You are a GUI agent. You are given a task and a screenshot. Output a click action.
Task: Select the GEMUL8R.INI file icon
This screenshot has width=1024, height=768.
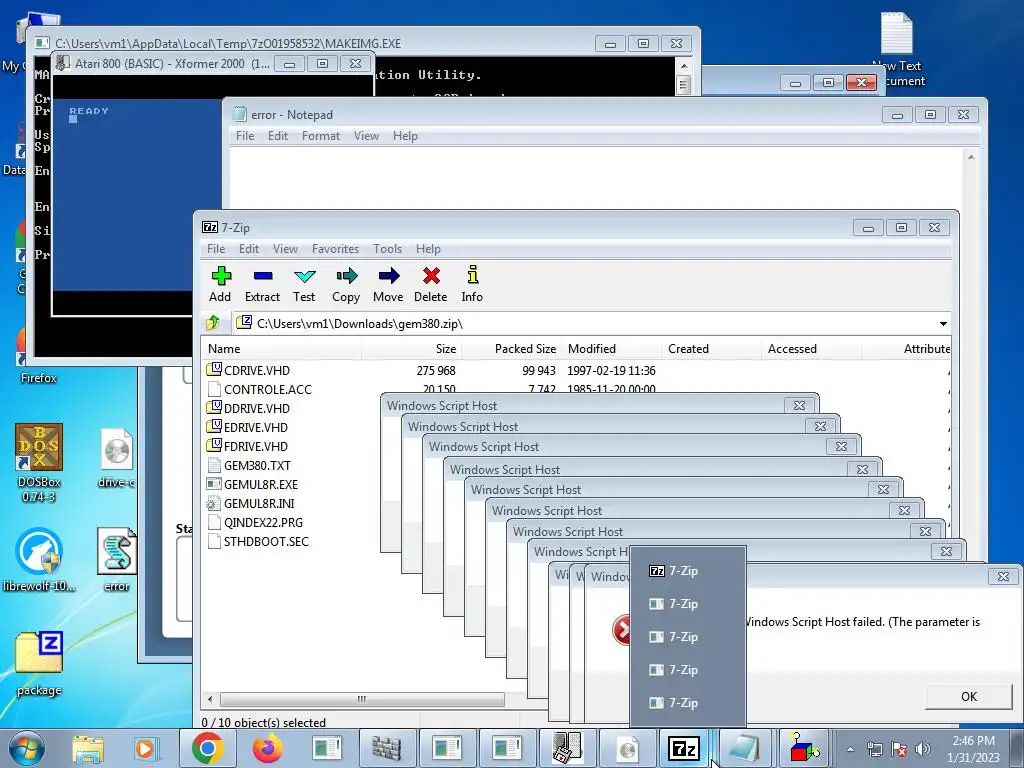click(x=214, y=503)
